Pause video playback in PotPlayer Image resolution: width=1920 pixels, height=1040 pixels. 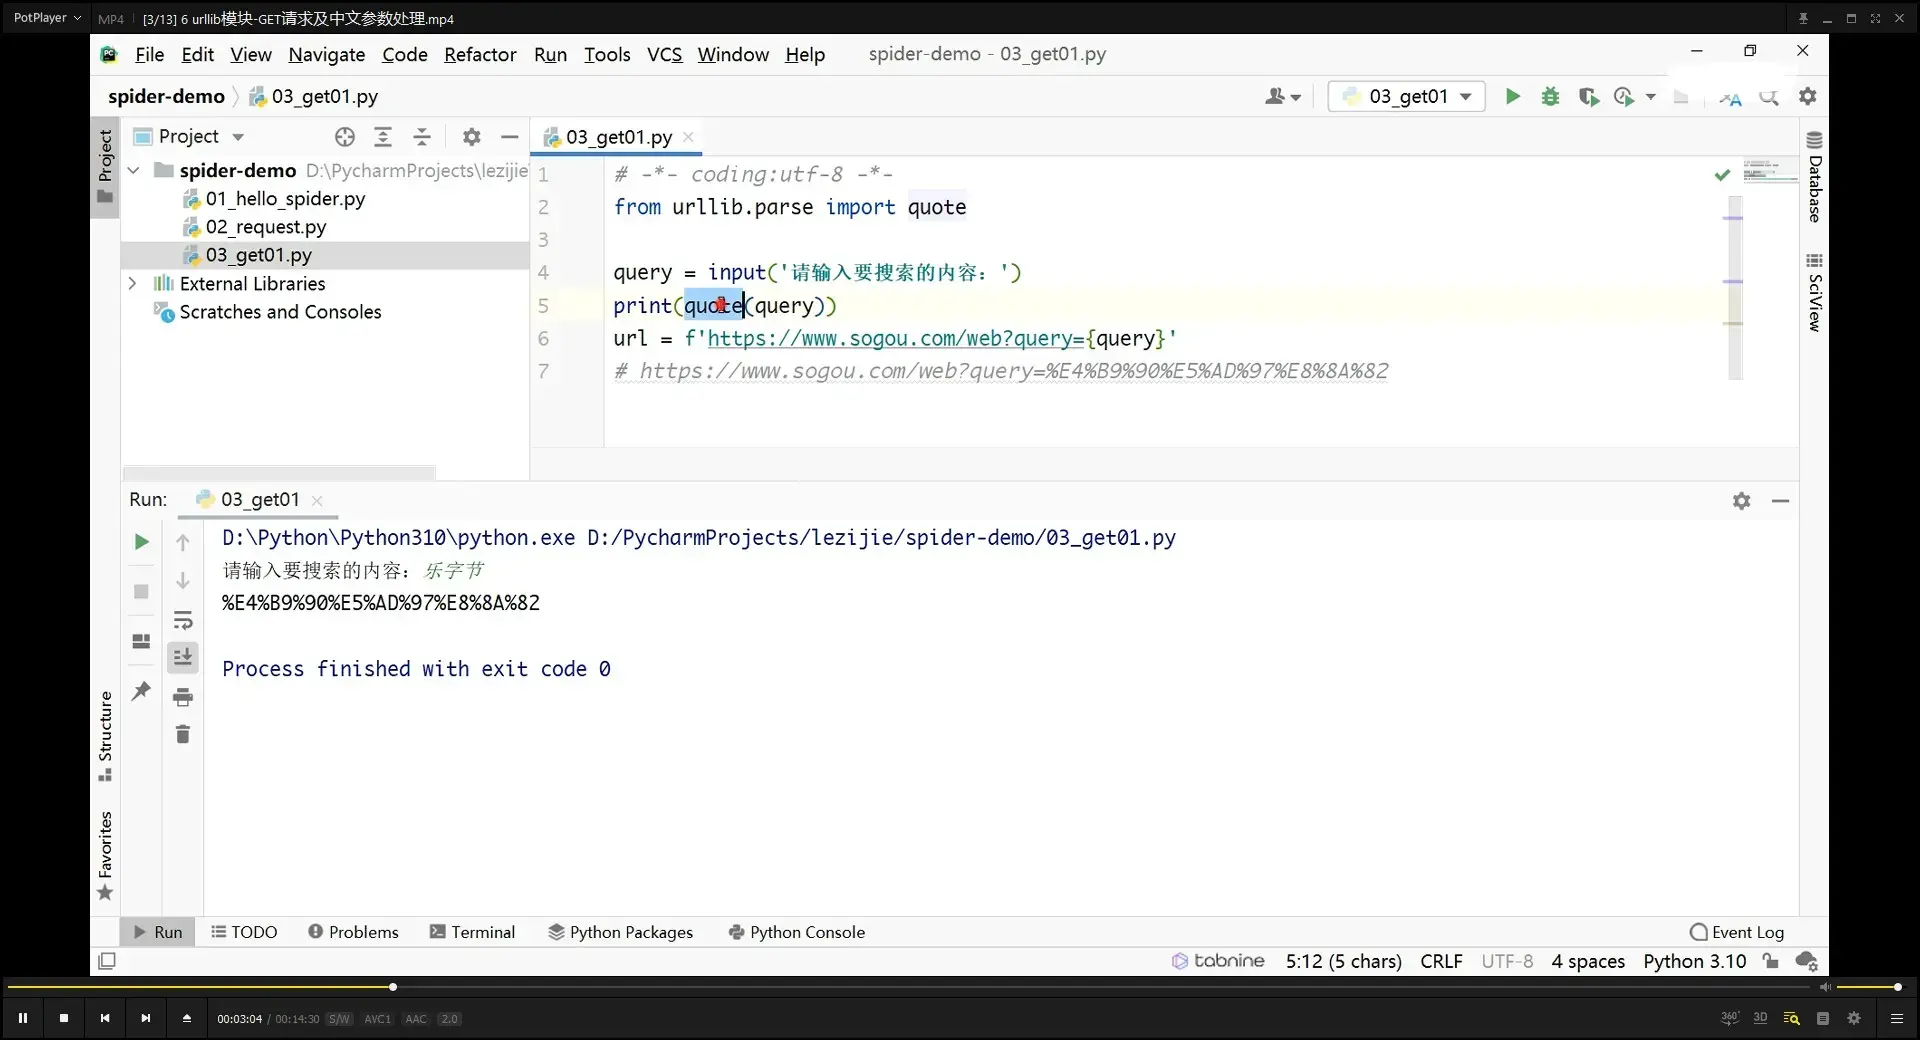(24, 1018)
